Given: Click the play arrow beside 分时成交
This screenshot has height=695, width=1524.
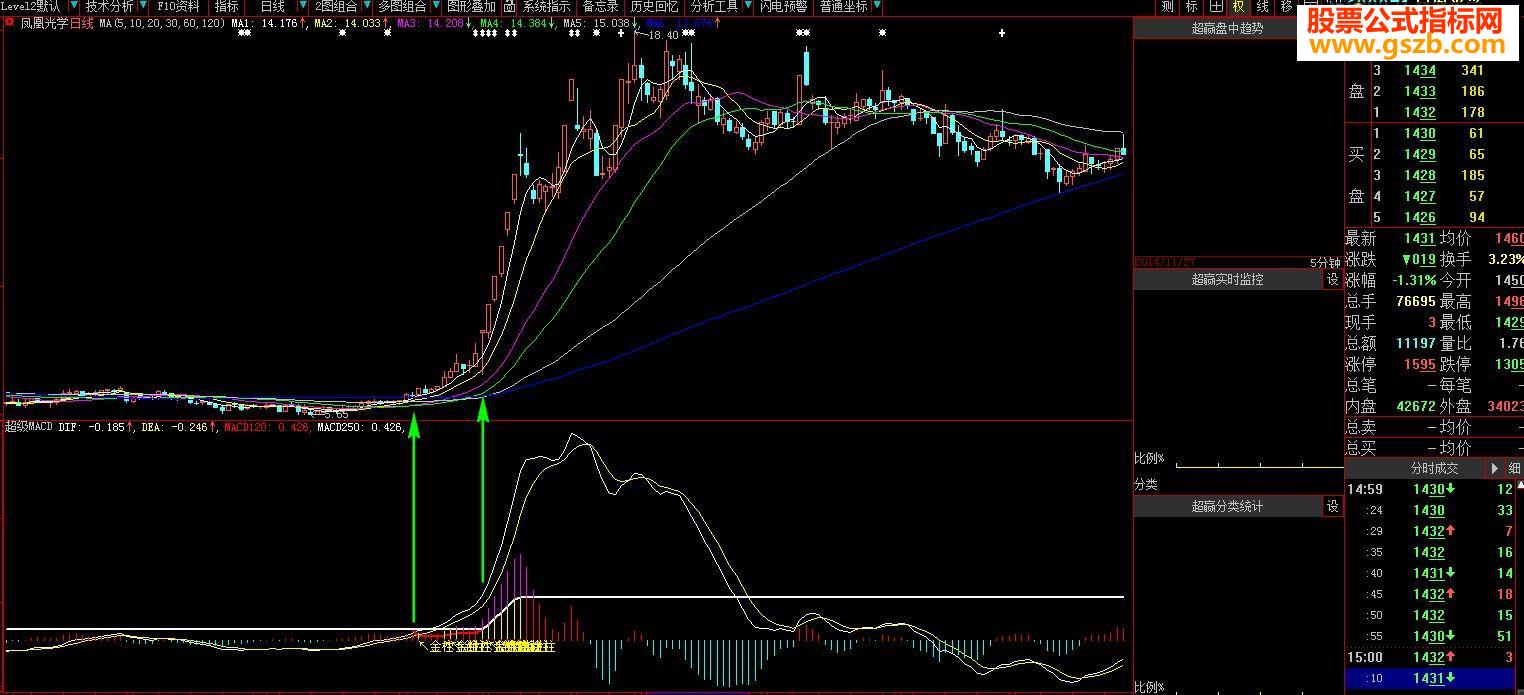Looking at the screenshot, I should [1496, 468].
